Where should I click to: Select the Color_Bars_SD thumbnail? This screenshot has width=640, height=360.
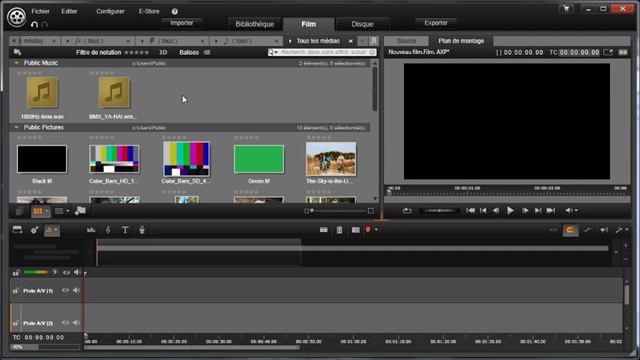pyautogui.click(x=187, y=159)
